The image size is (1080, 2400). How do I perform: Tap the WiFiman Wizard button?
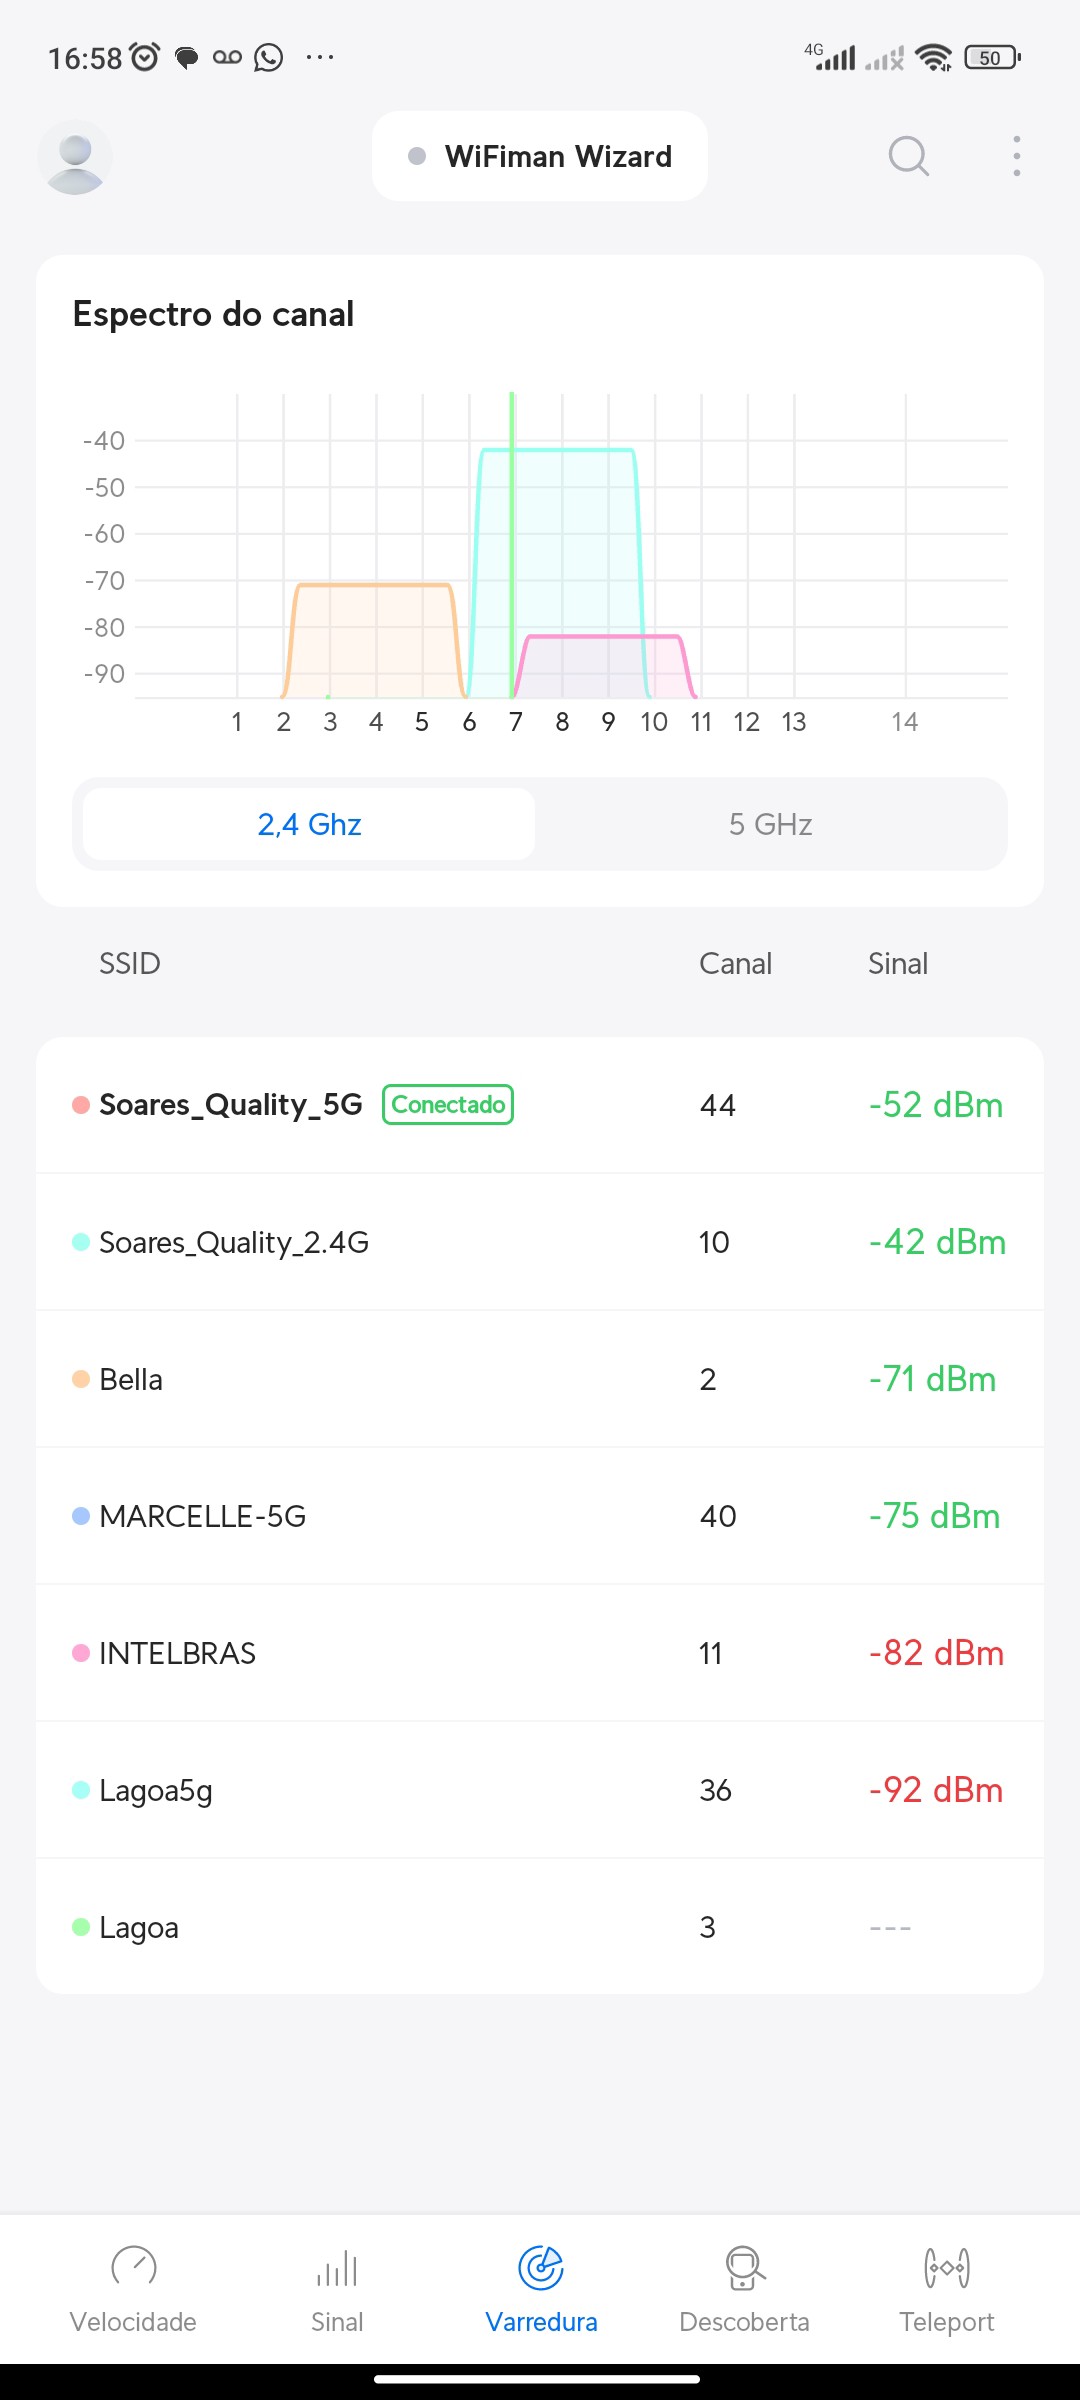coord(540,157)
